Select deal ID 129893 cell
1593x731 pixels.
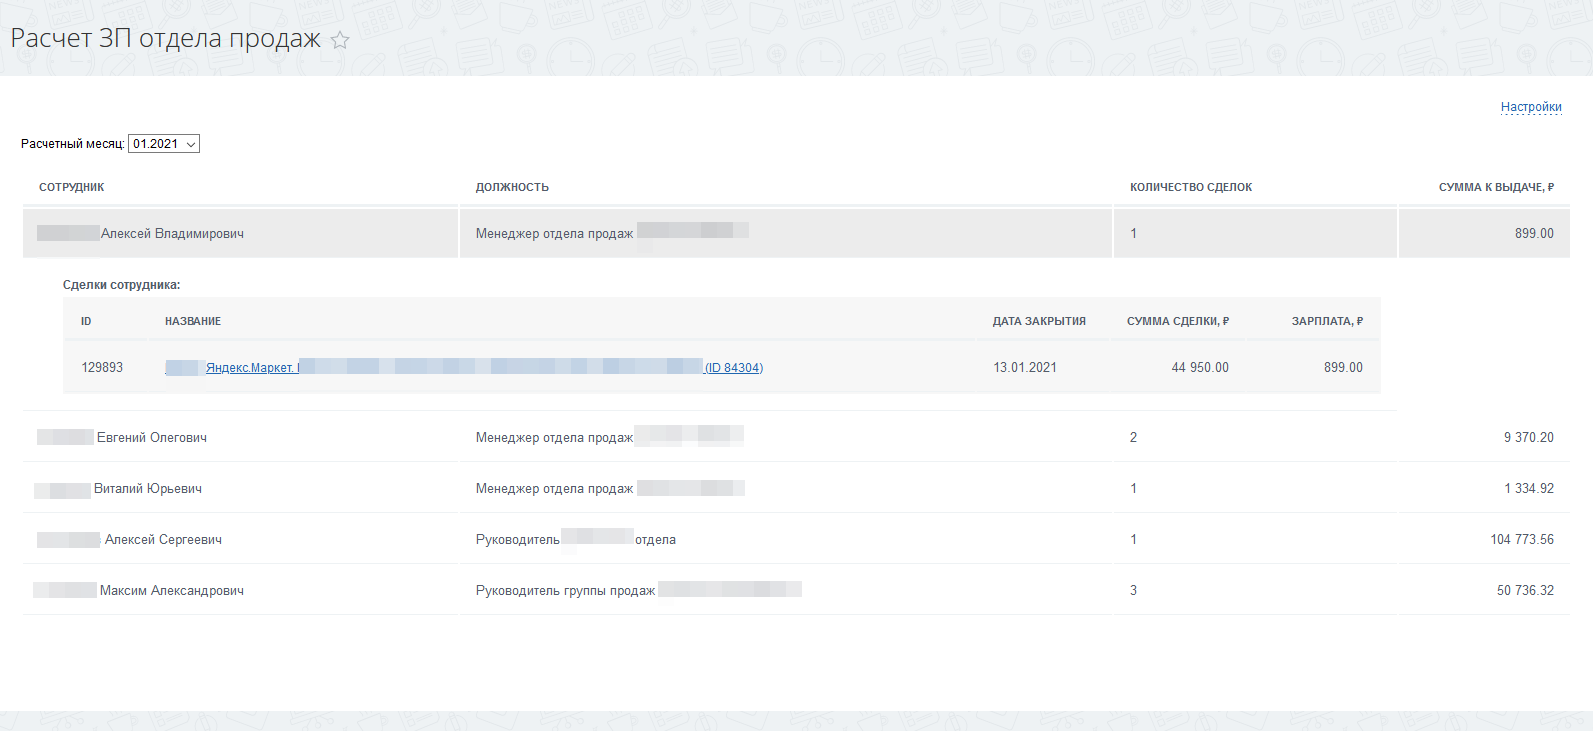(x=102, y=368)
